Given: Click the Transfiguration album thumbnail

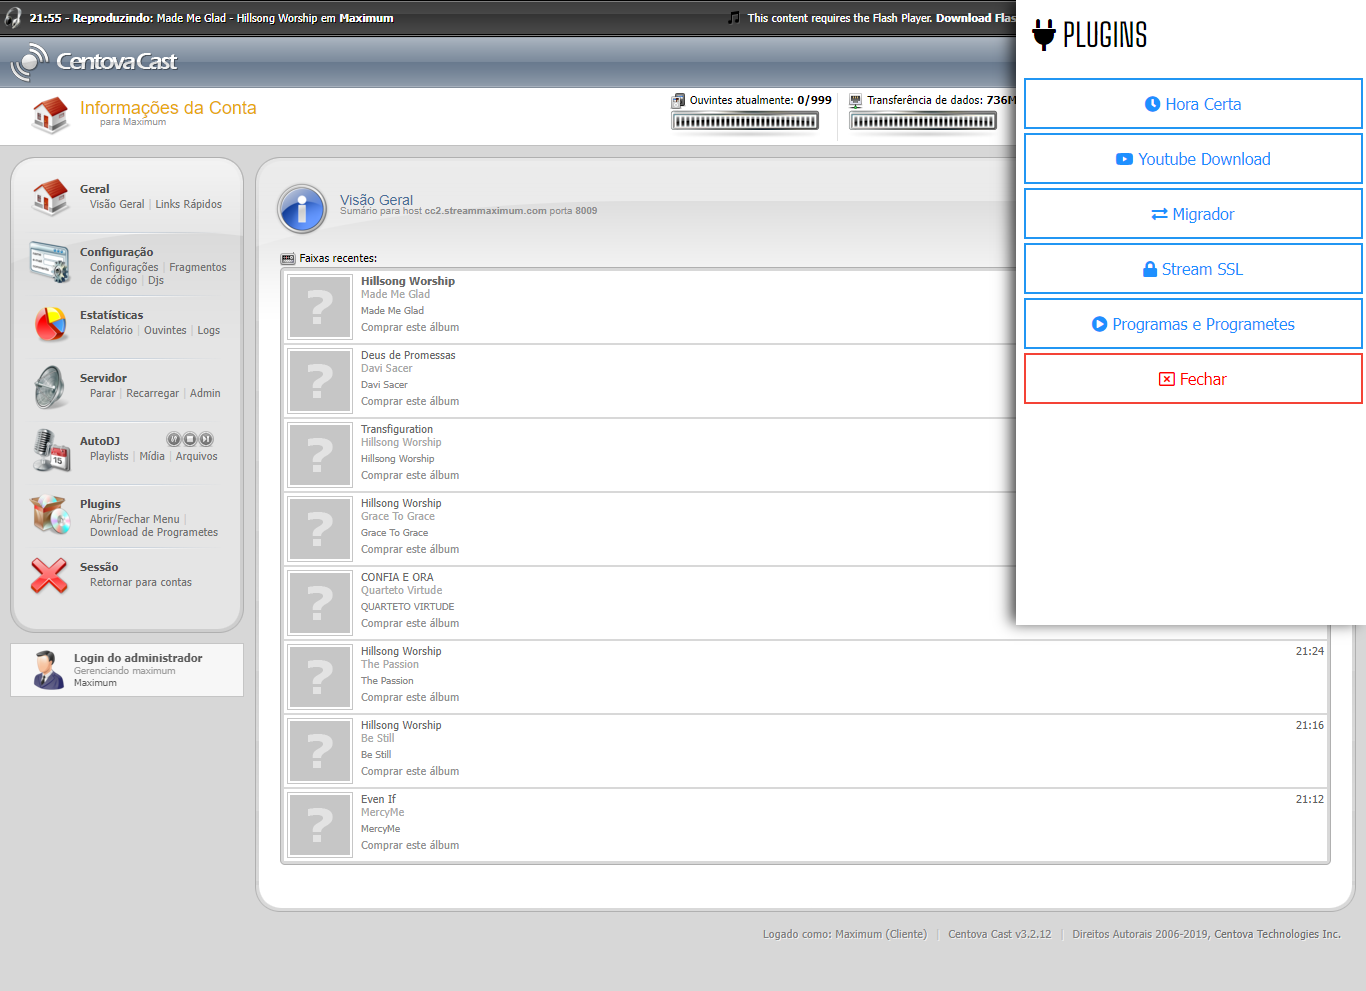Looking at the screenshot, I should click(320, 455).
